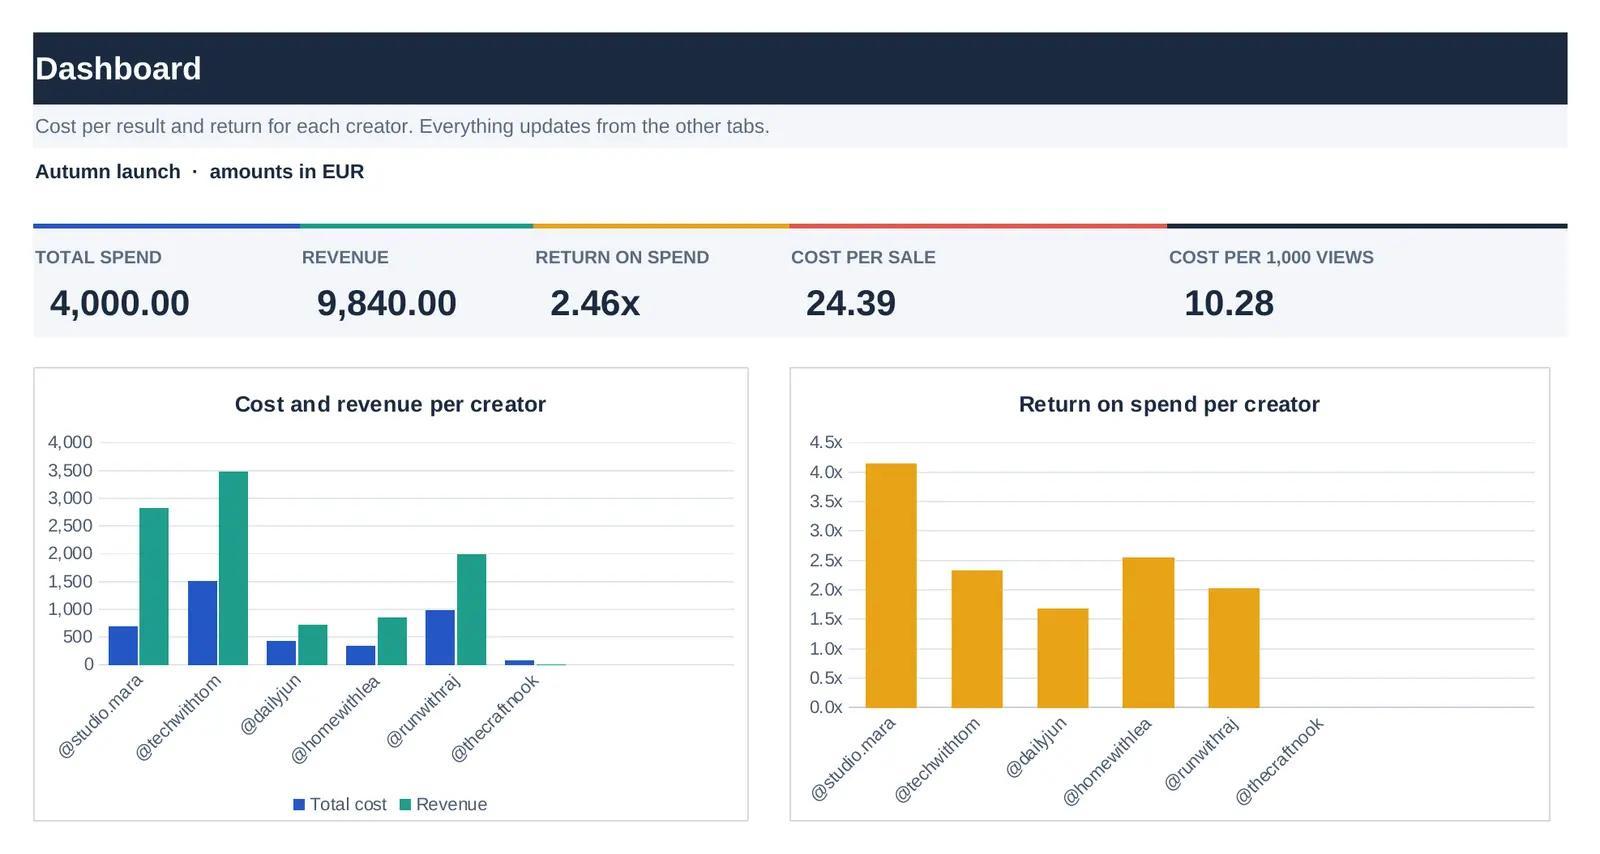Click @thecraftnook's small blue cost bar

tap(520, 663)
